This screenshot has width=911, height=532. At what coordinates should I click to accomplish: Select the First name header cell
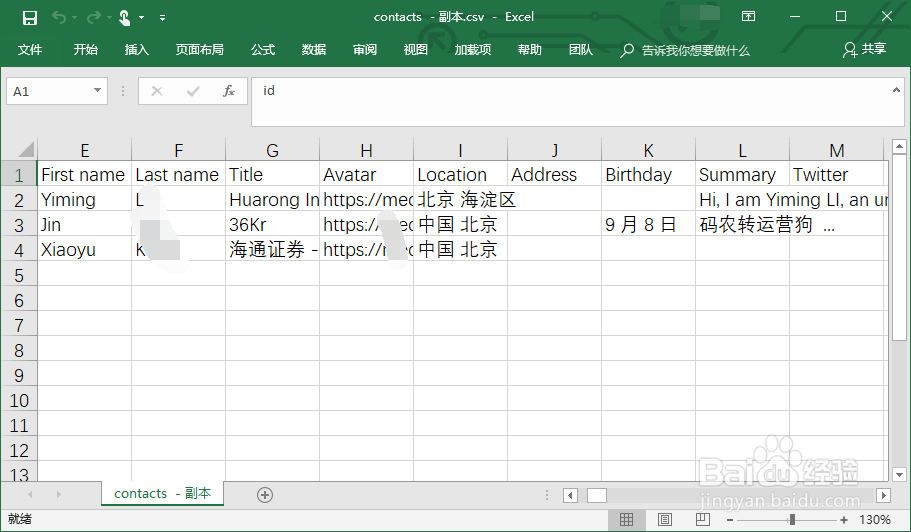(85, 174)
